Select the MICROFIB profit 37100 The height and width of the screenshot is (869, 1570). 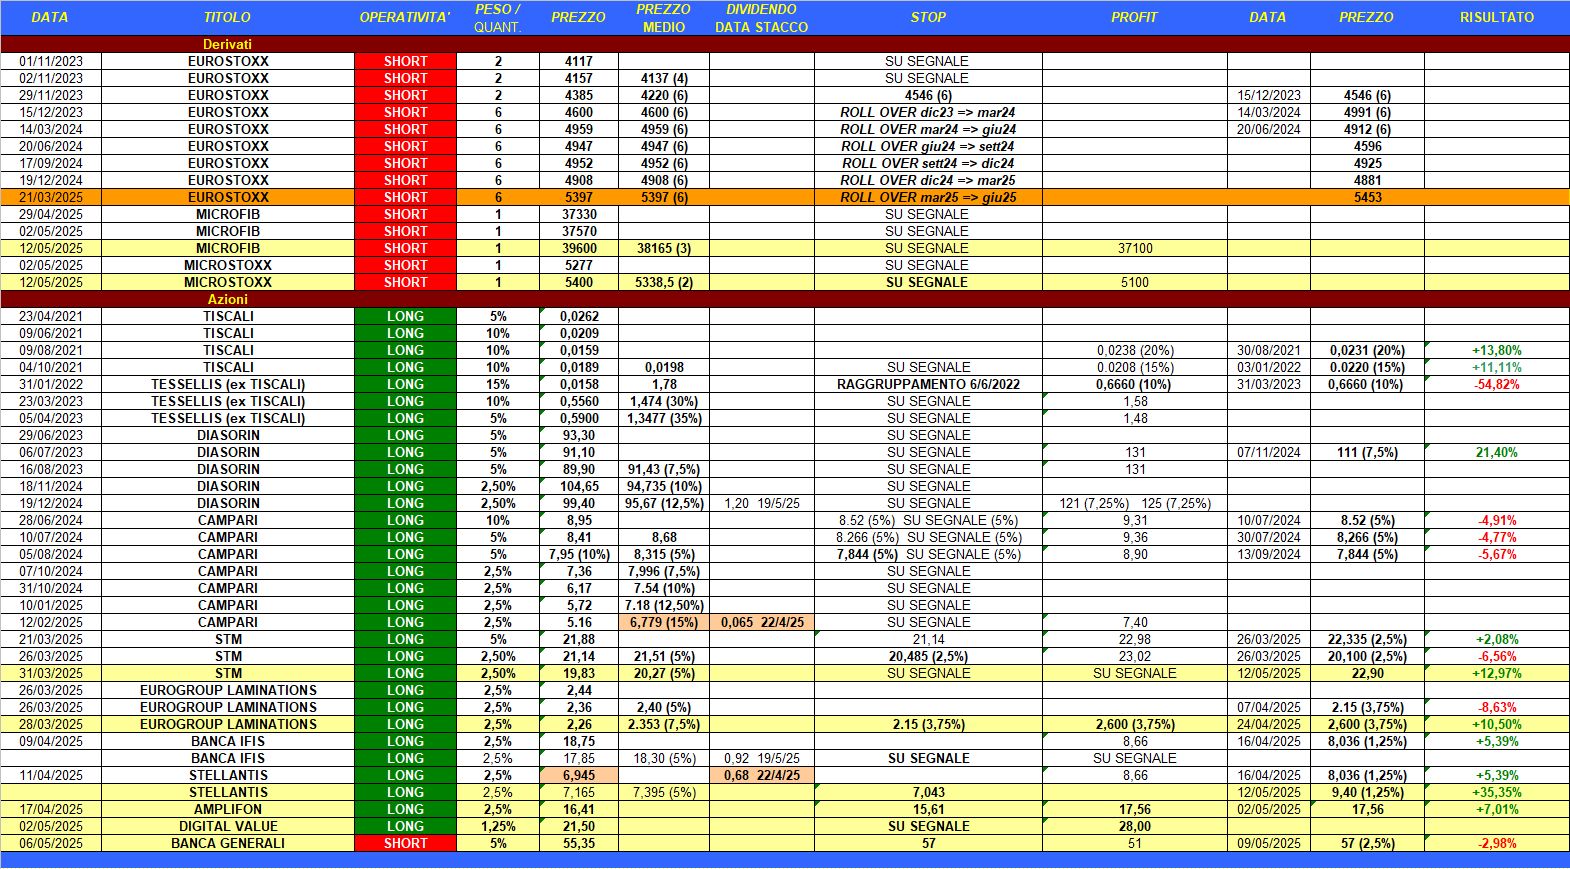coord(1135,248)
